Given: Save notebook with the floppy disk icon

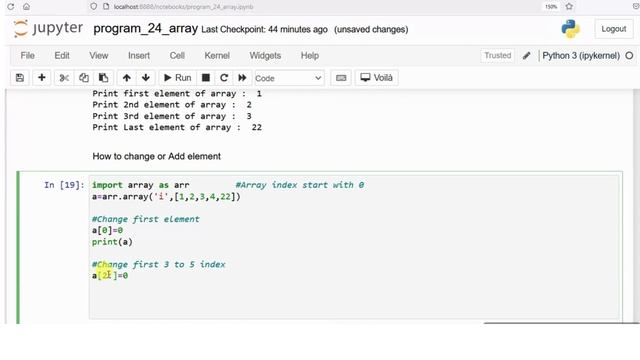Looking at the screenshot, I should click(x=20, y=78).
